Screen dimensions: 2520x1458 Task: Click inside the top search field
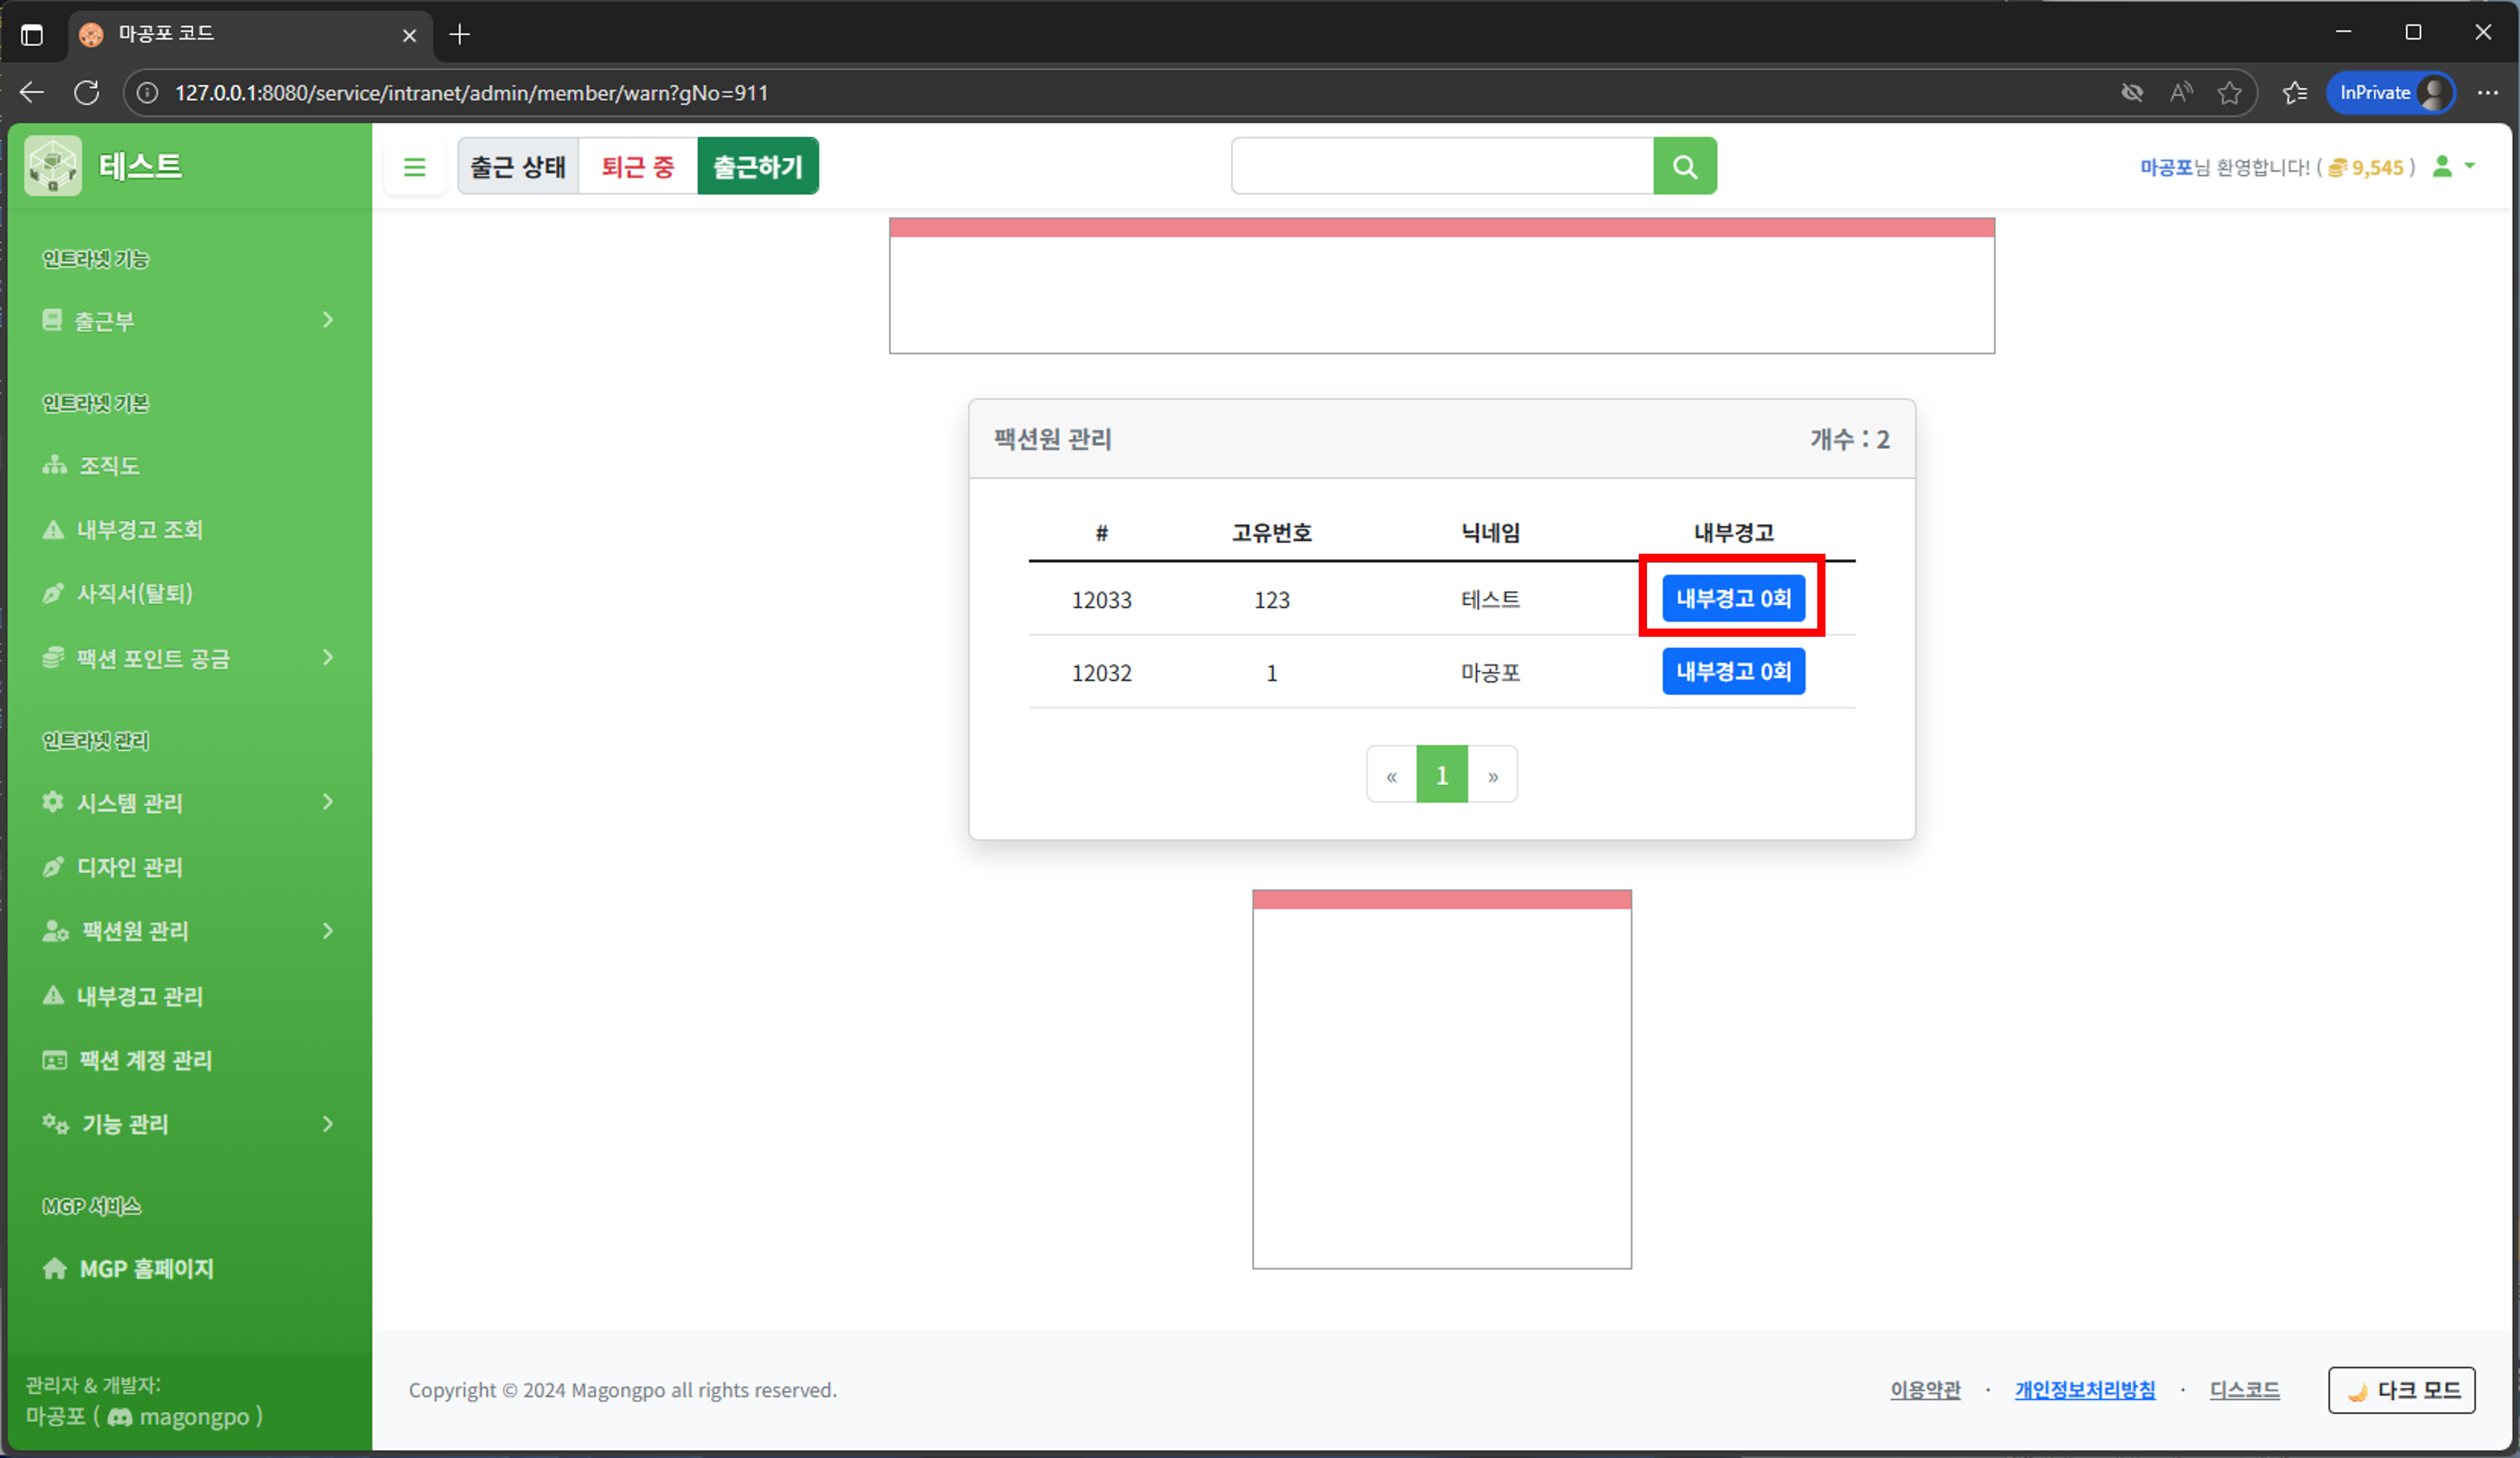(1441, 166)
